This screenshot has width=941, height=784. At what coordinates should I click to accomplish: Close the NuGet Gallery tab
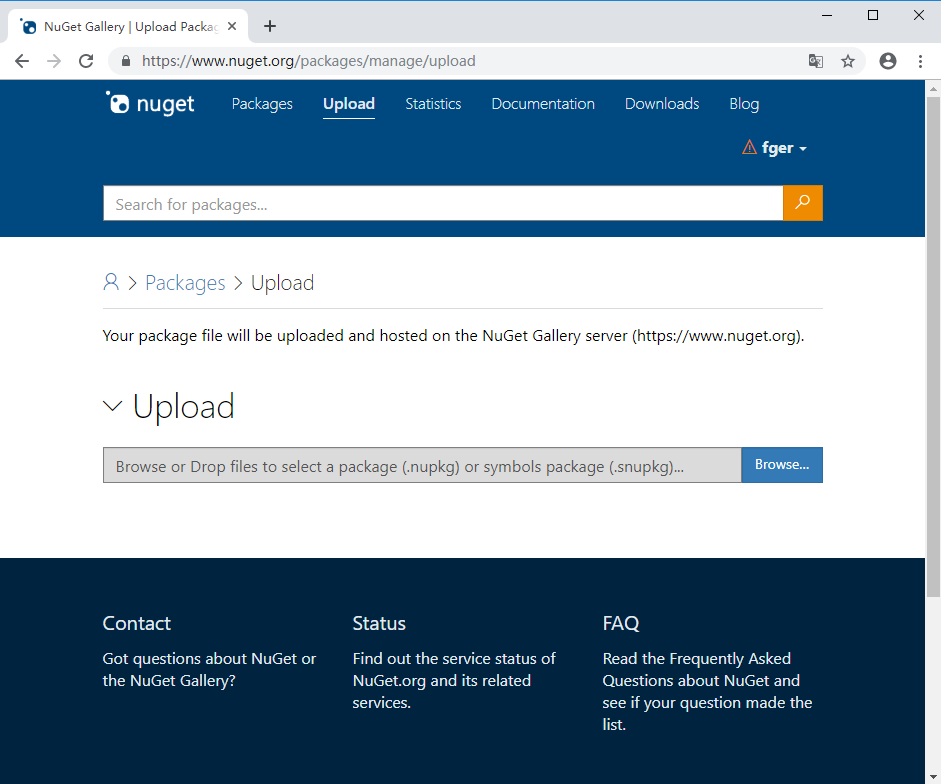click(x=232, y=26)
